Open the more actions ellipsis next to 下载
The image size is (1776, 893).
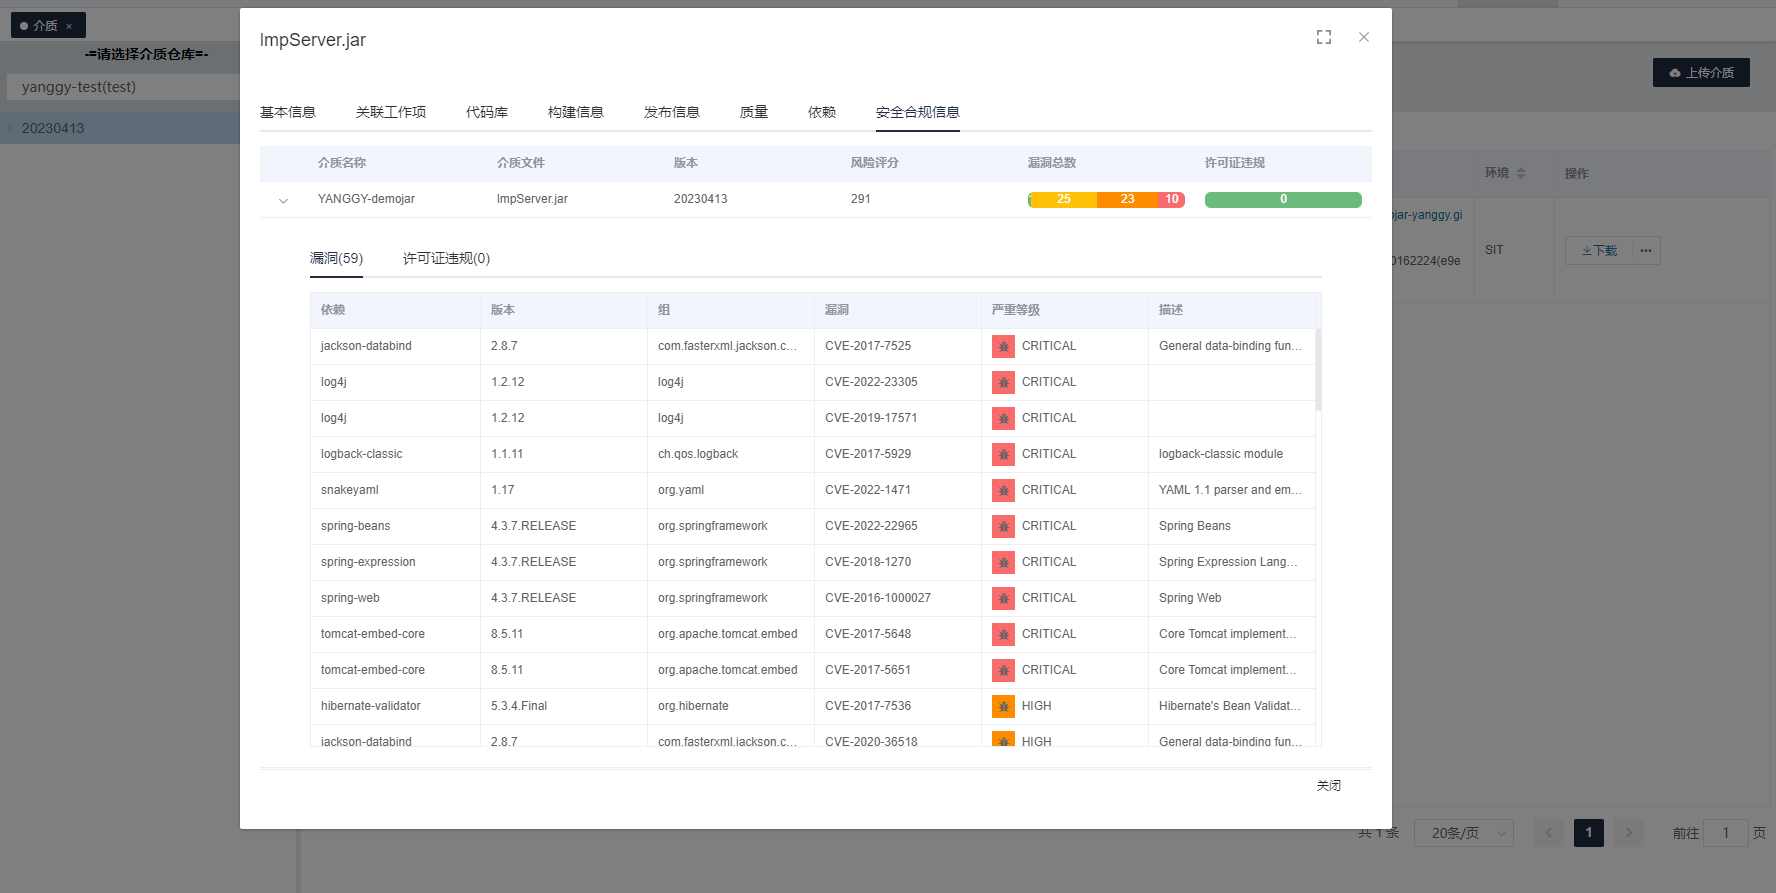tap(1646, 251)
